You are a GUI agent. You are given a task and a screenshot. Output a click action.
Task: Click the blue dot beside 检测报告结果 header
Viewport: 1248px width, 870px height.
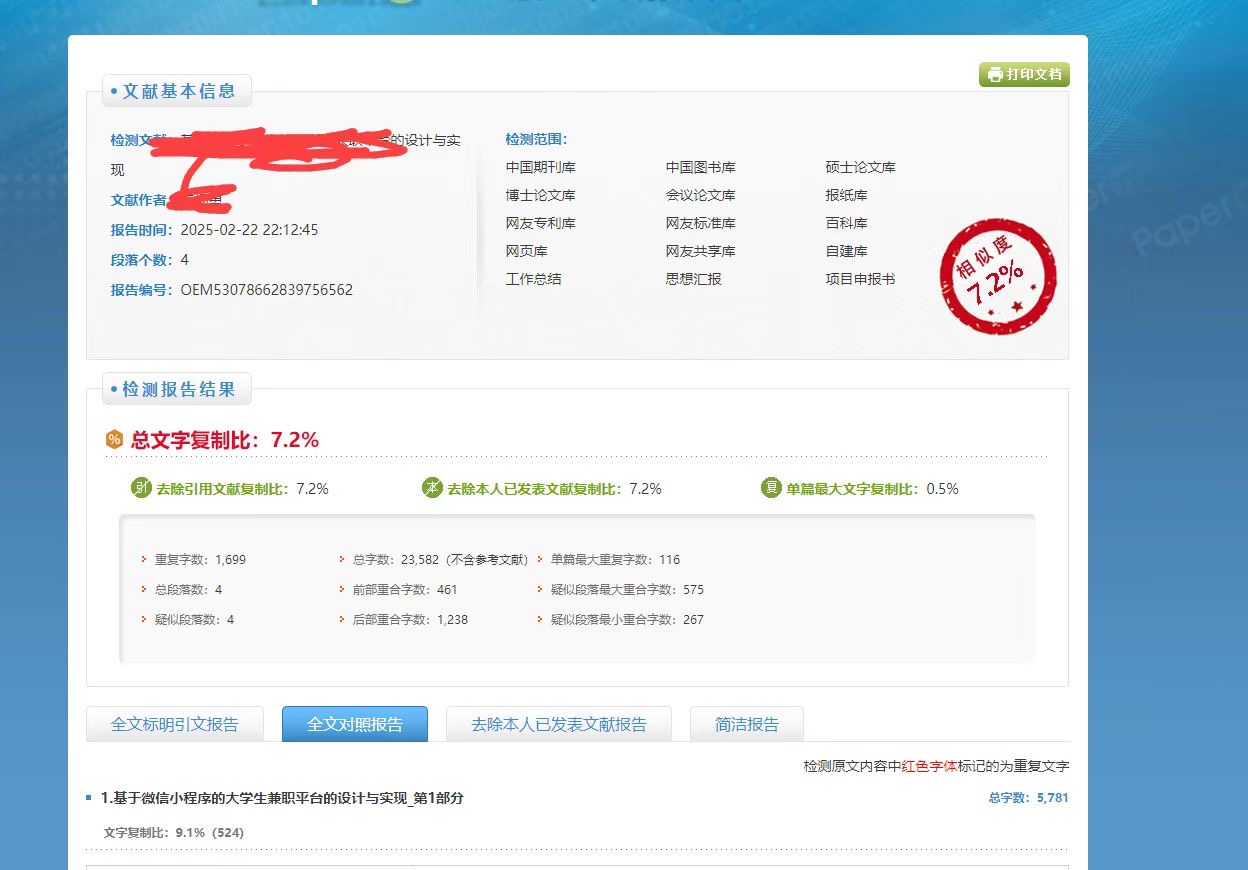115,389
